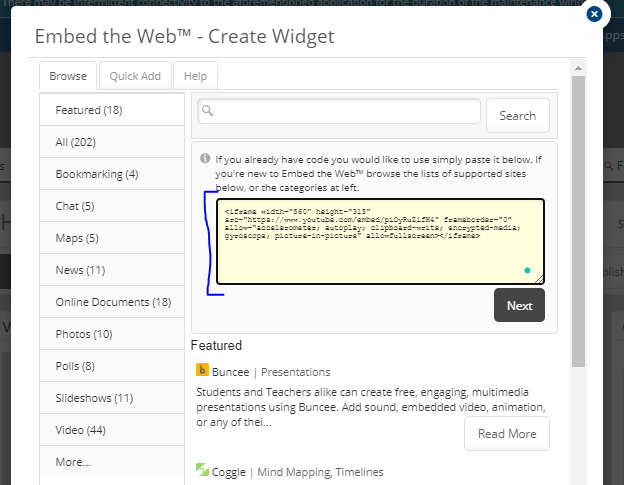The image size is (624, 485).
Task: Close the Create Widget dialog
Action: [594, 14]
